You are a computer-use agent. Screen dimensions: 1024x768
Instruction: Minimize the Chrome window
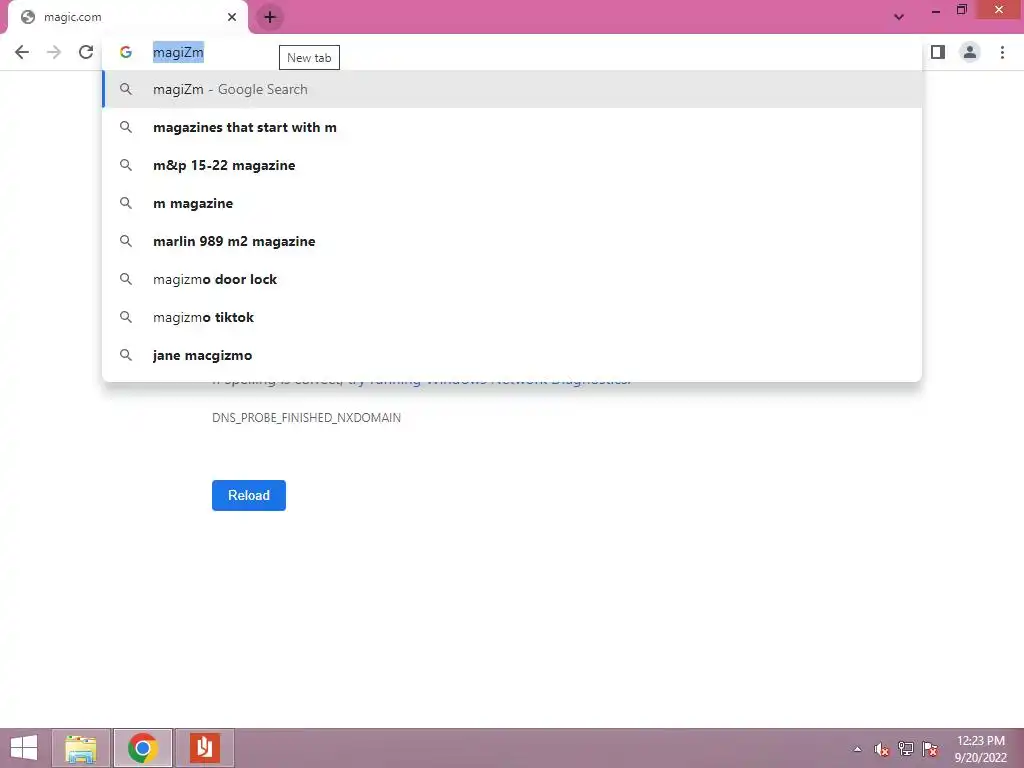point(936,11)
